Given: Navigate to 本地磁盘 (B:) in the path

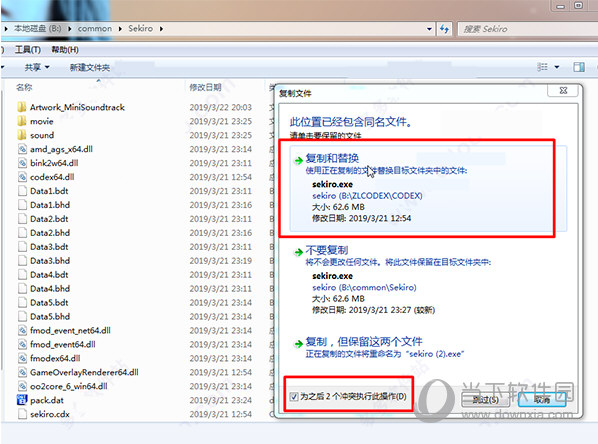Looking at the screenshot, I should [x=37, y=29].
